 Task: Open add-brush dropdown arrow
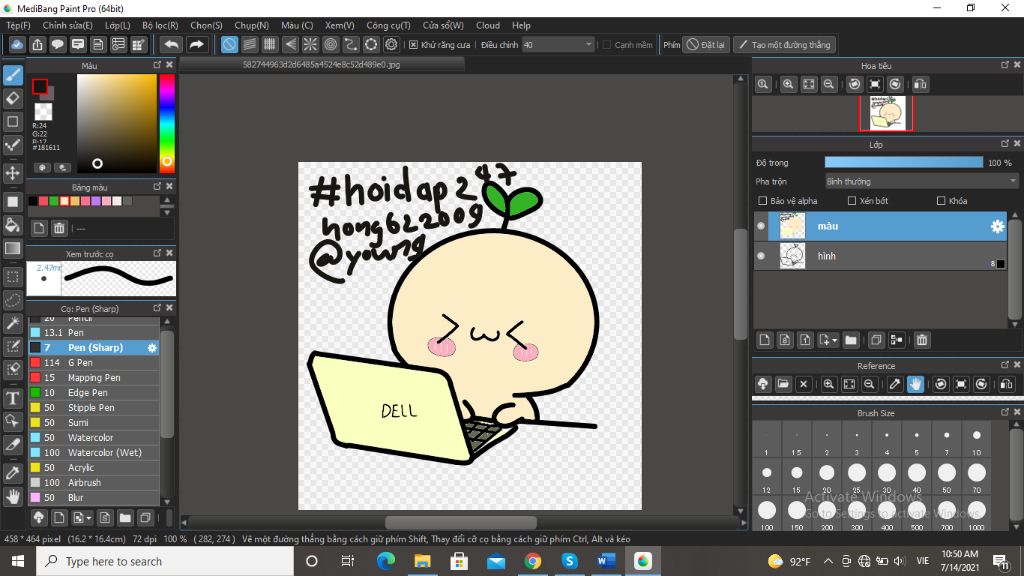(89, 518)
